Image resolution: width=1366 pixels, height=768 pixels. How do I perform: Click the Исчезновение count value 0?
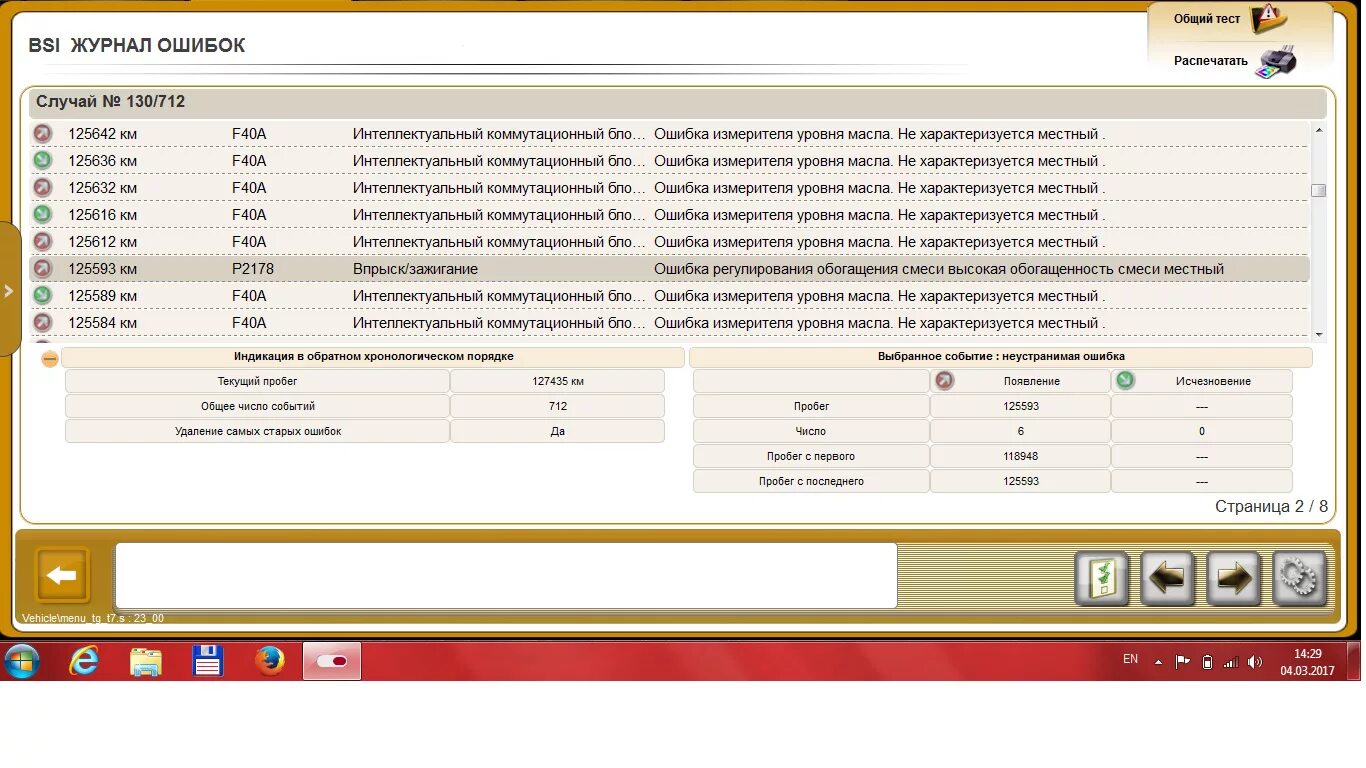(x=1202, y=431)
